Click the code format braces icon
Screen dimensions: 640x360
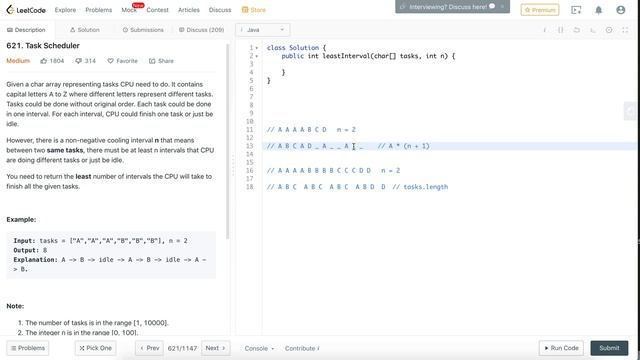(x=560, y=30)
